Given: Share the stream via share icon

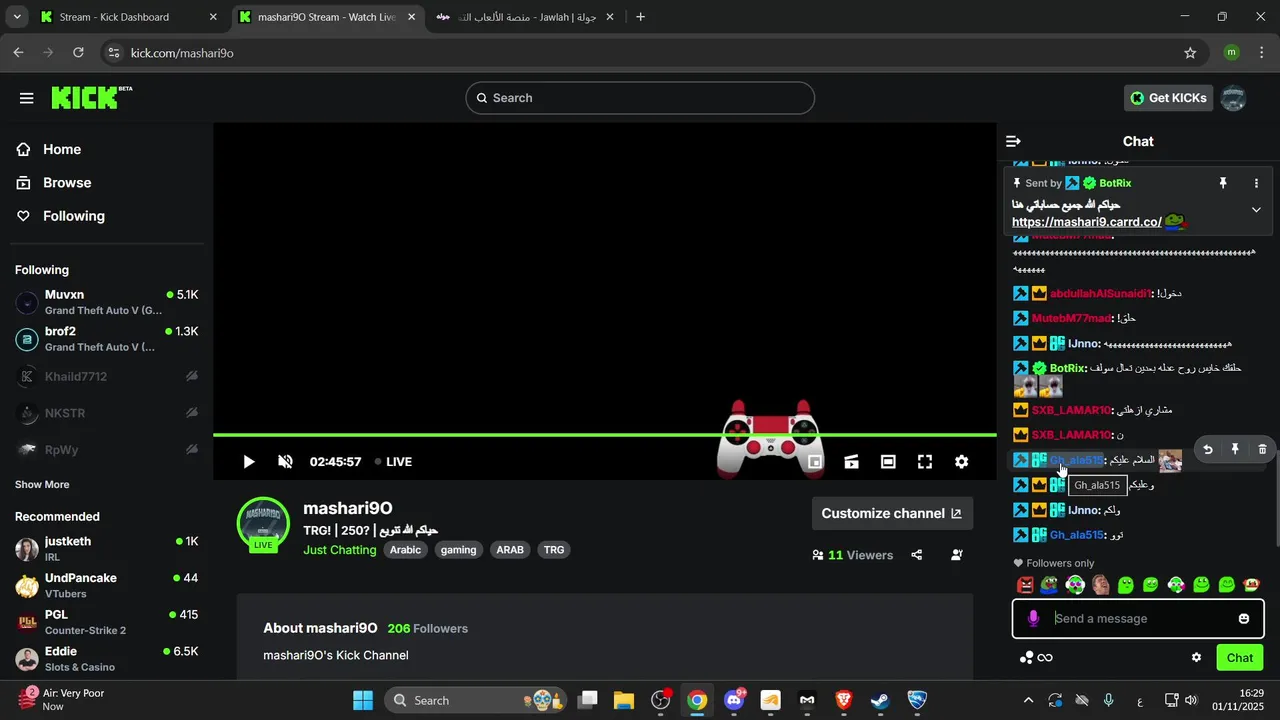Looking at the screenshot, I should point(917,555).
